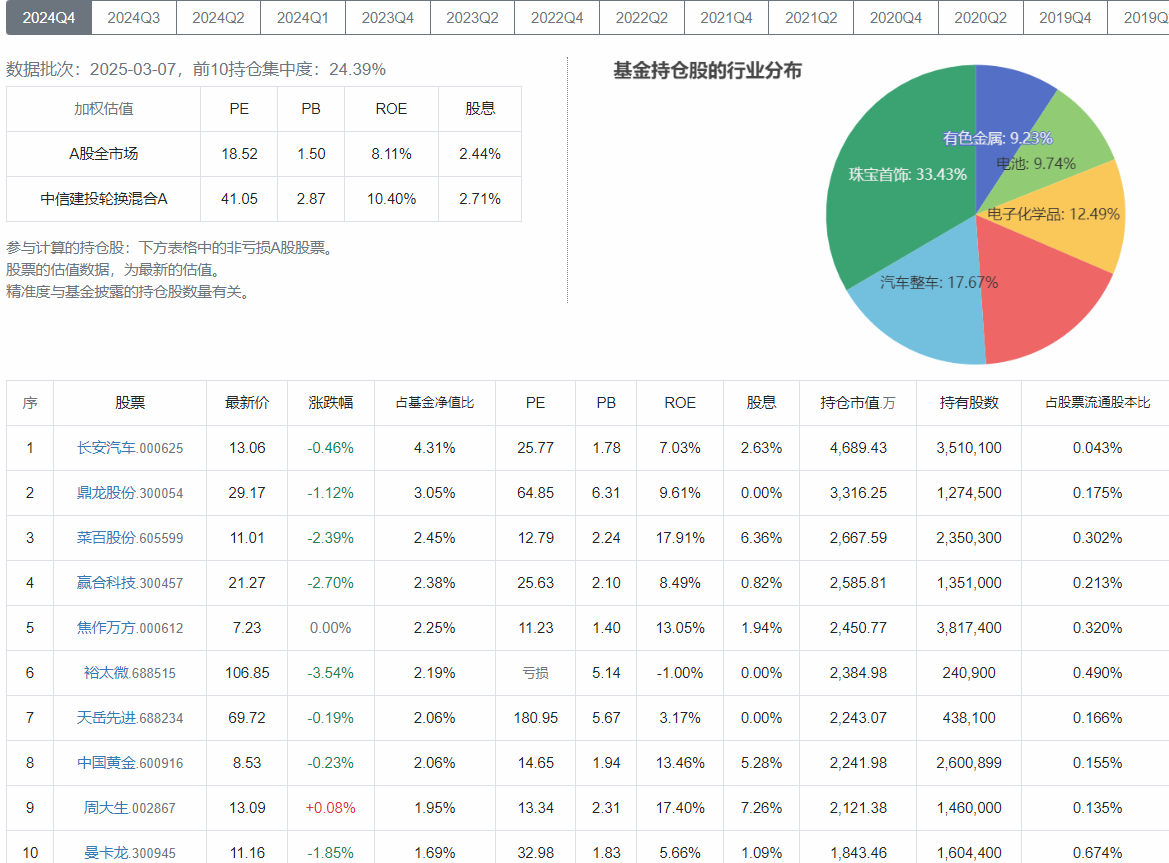Open stock link 天岳先进.688234
1169x863 pixels.
[130, 718]
